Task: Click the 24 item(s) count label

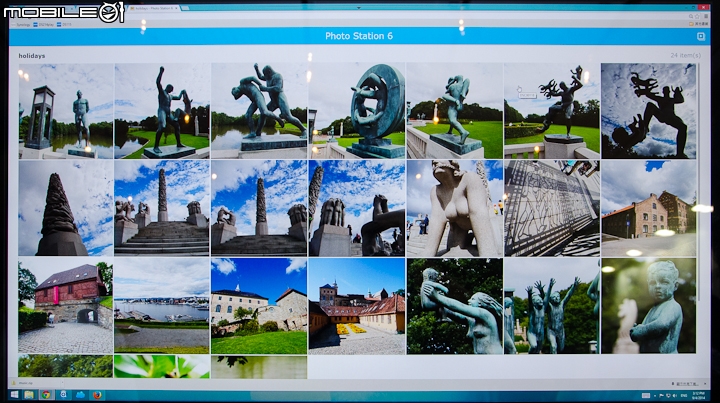Action: coord(686,55)
